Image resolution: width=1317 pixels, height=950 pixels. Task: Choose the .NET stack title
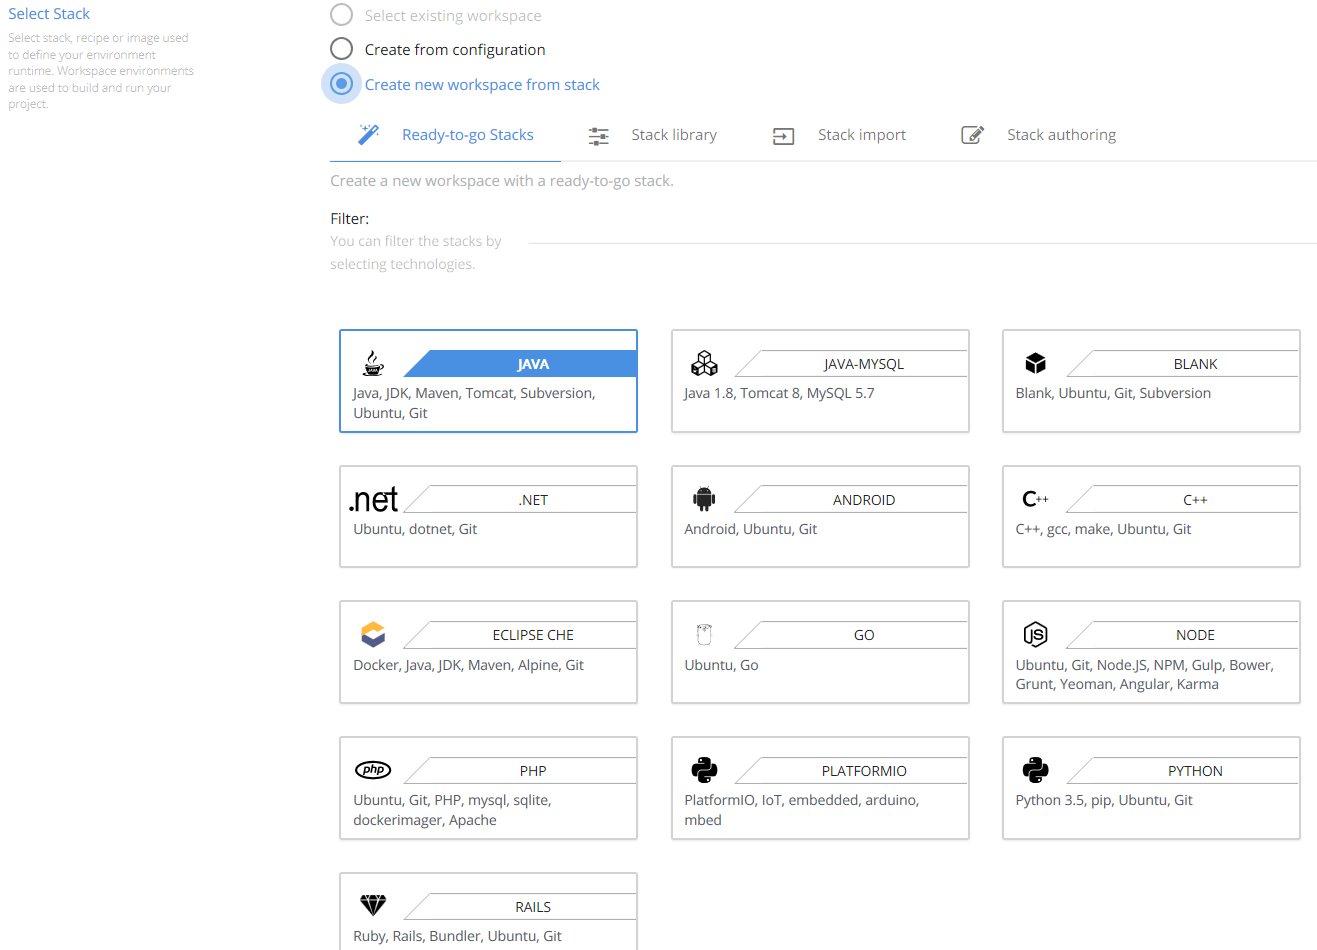(533, 500)
